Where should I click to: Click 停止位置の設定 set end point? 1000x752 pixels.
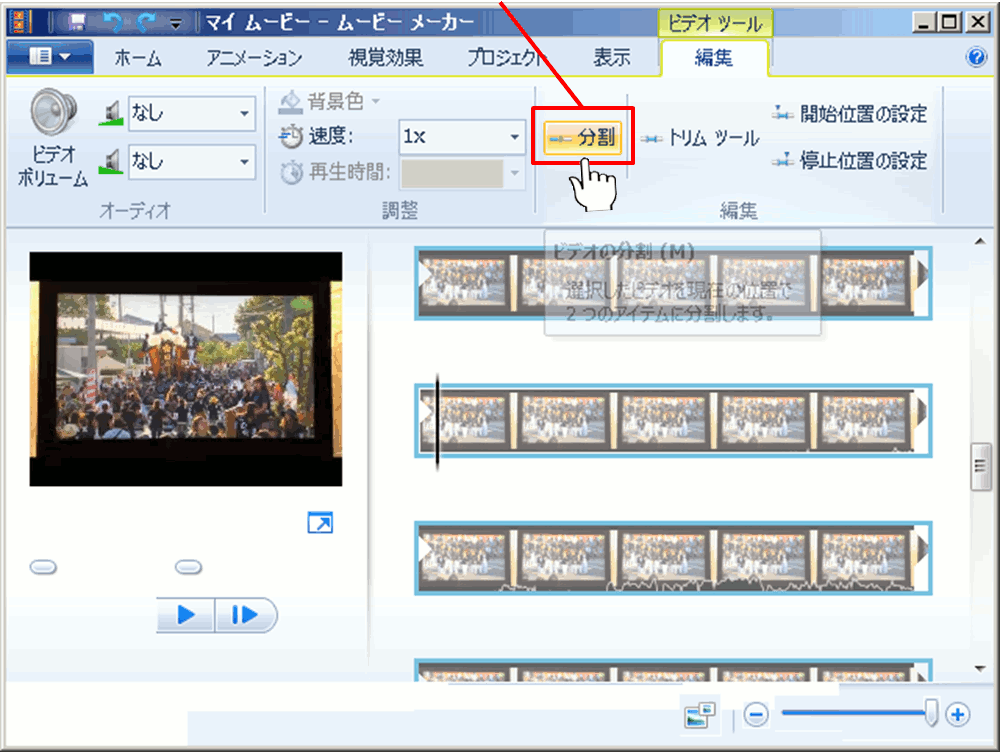tap(851, 160)
